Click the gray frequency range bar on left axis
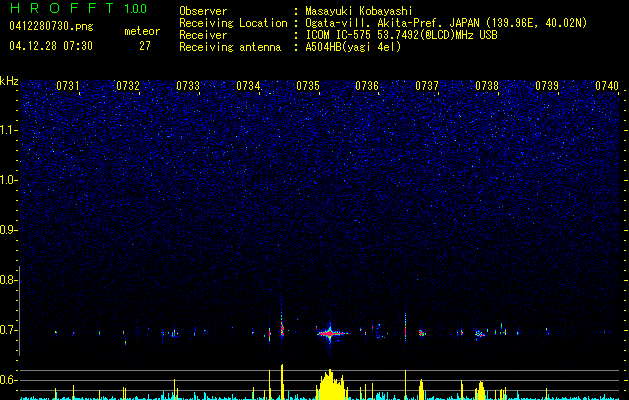The image size is (629, 400). click(x=19, y=311)
